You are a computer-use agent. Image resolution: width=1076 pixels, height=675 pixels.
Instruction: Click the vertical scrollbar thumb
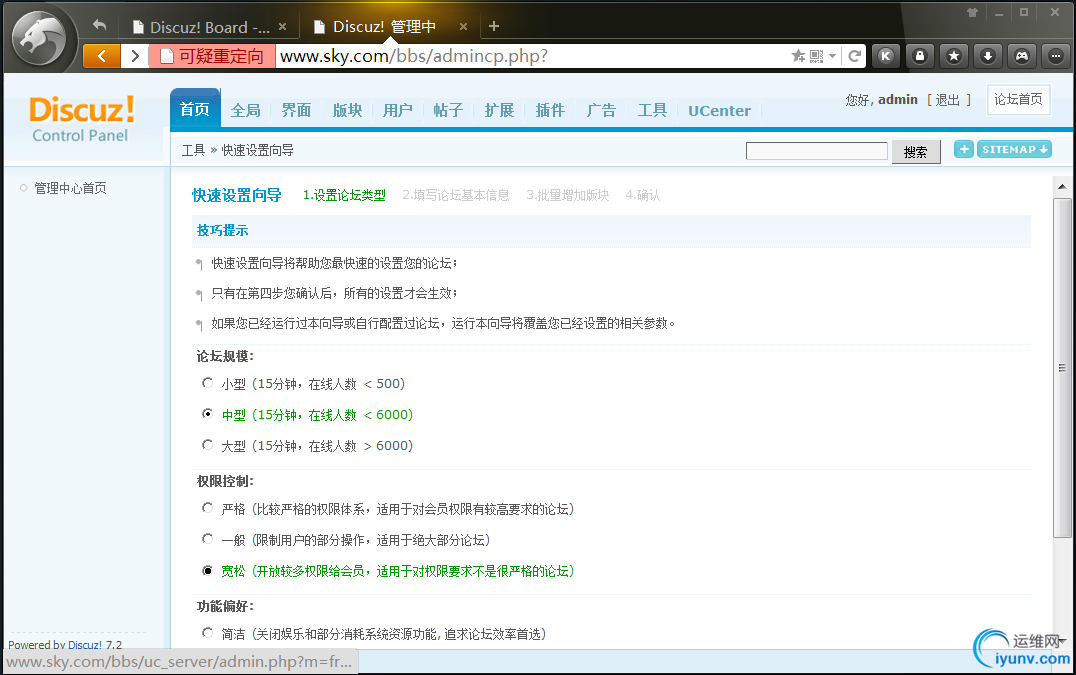1062,368
